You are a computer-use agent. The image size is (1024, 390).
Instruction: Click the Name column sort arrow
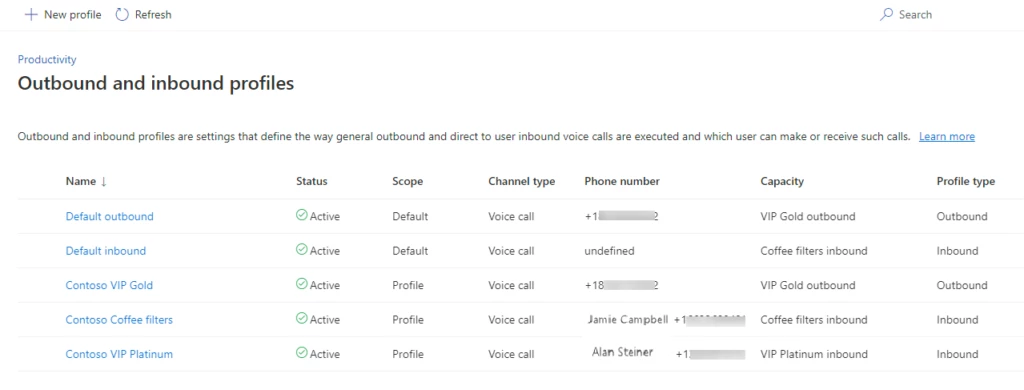pos(103,182)
